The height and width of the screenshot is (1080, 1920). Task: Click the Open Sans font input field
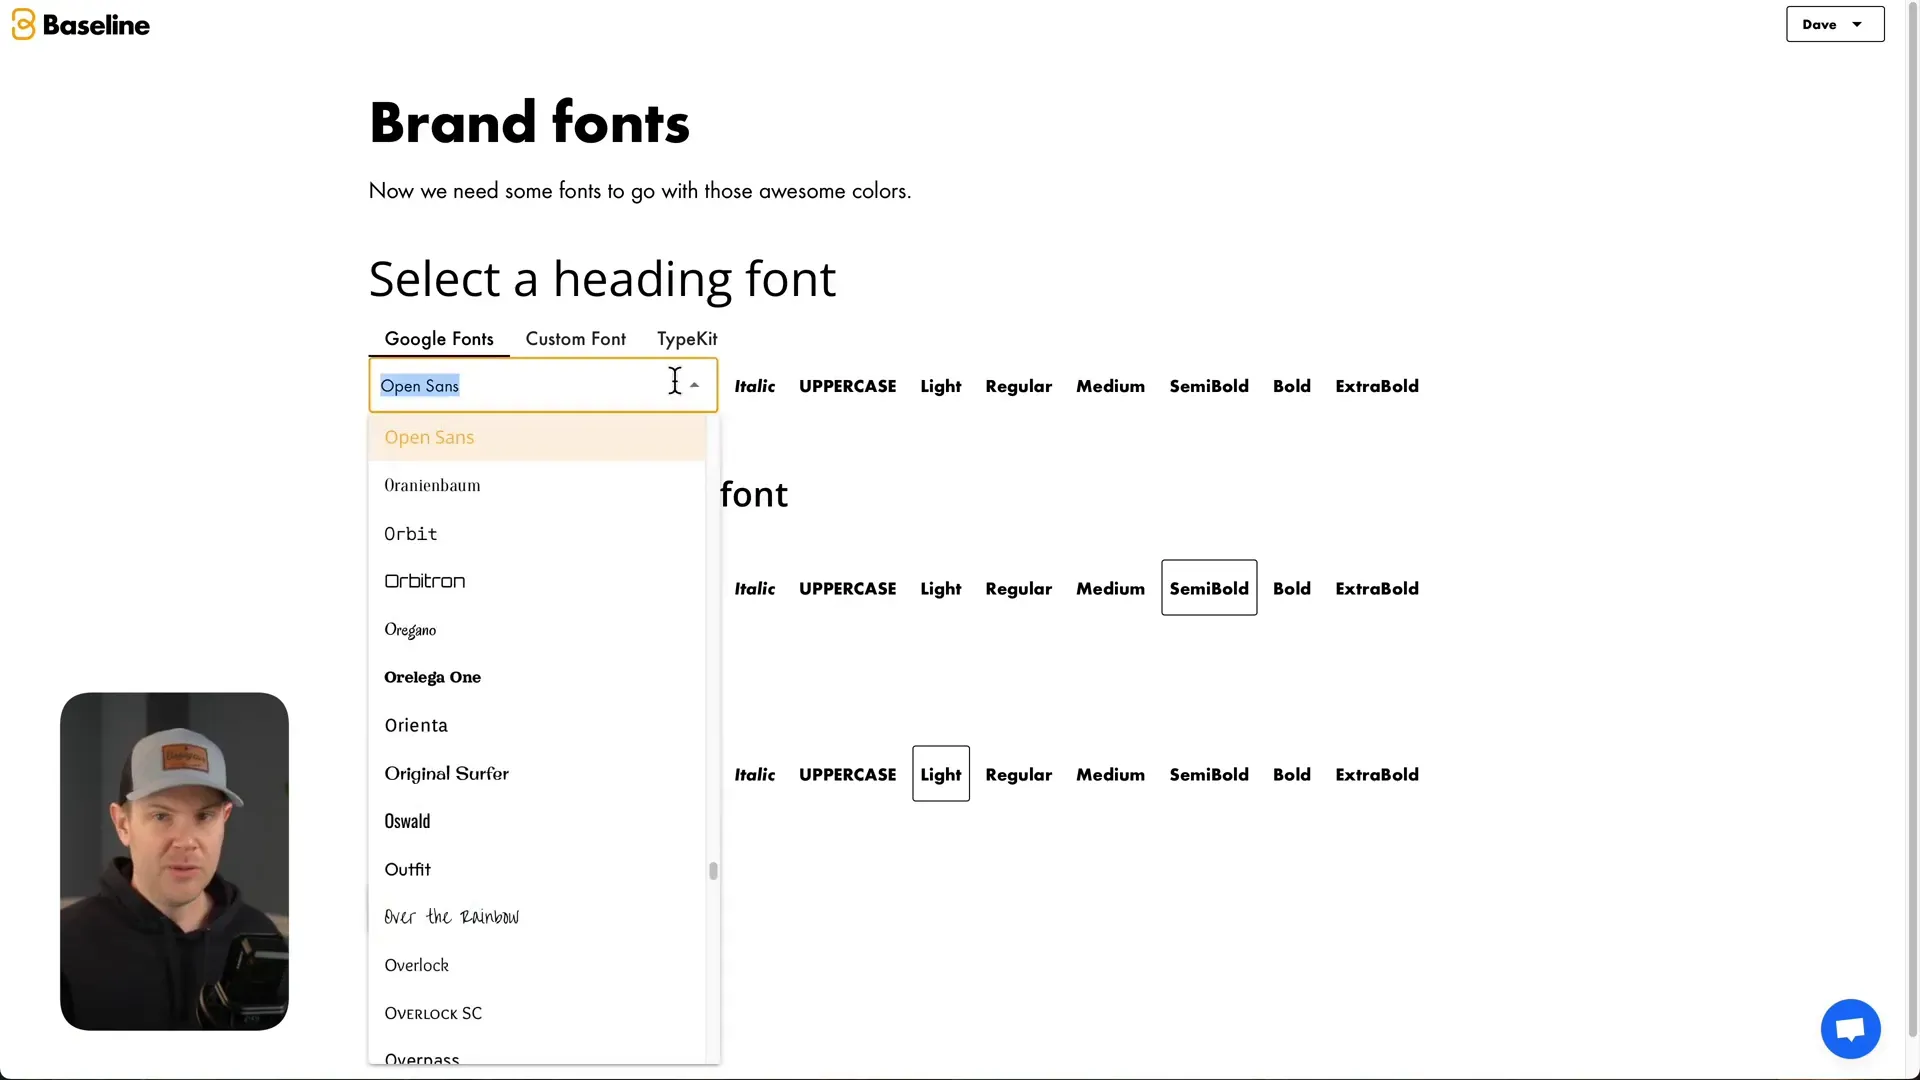pos(543,385)
